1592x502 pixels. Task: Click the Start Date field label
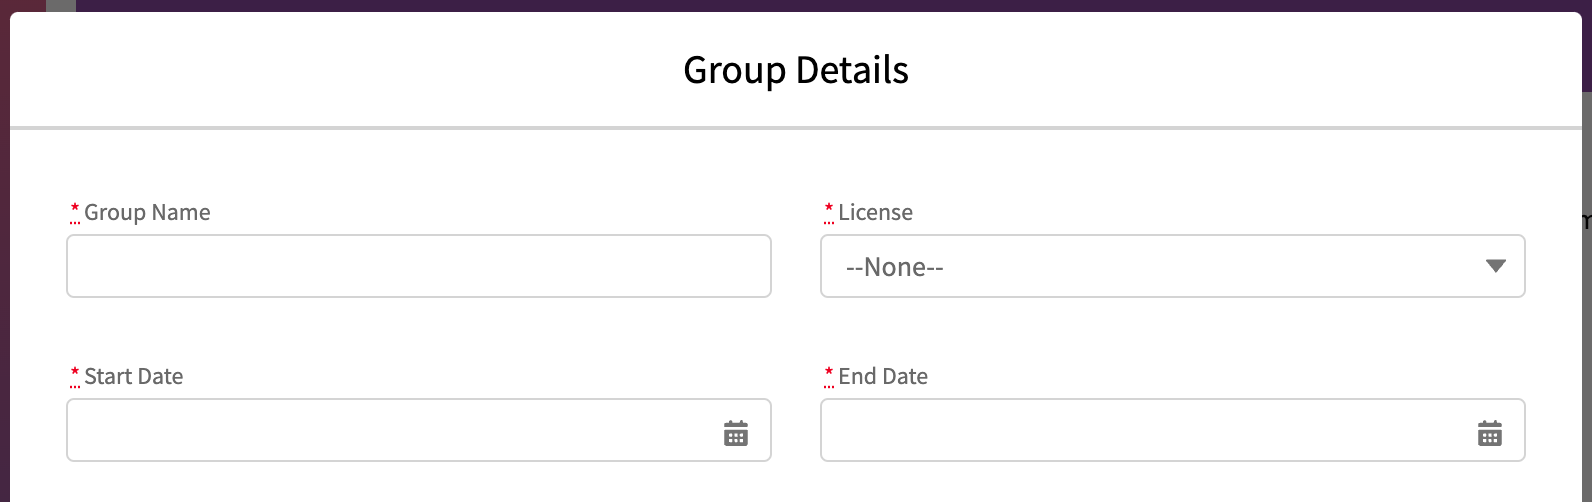click(x=133, y=376)
